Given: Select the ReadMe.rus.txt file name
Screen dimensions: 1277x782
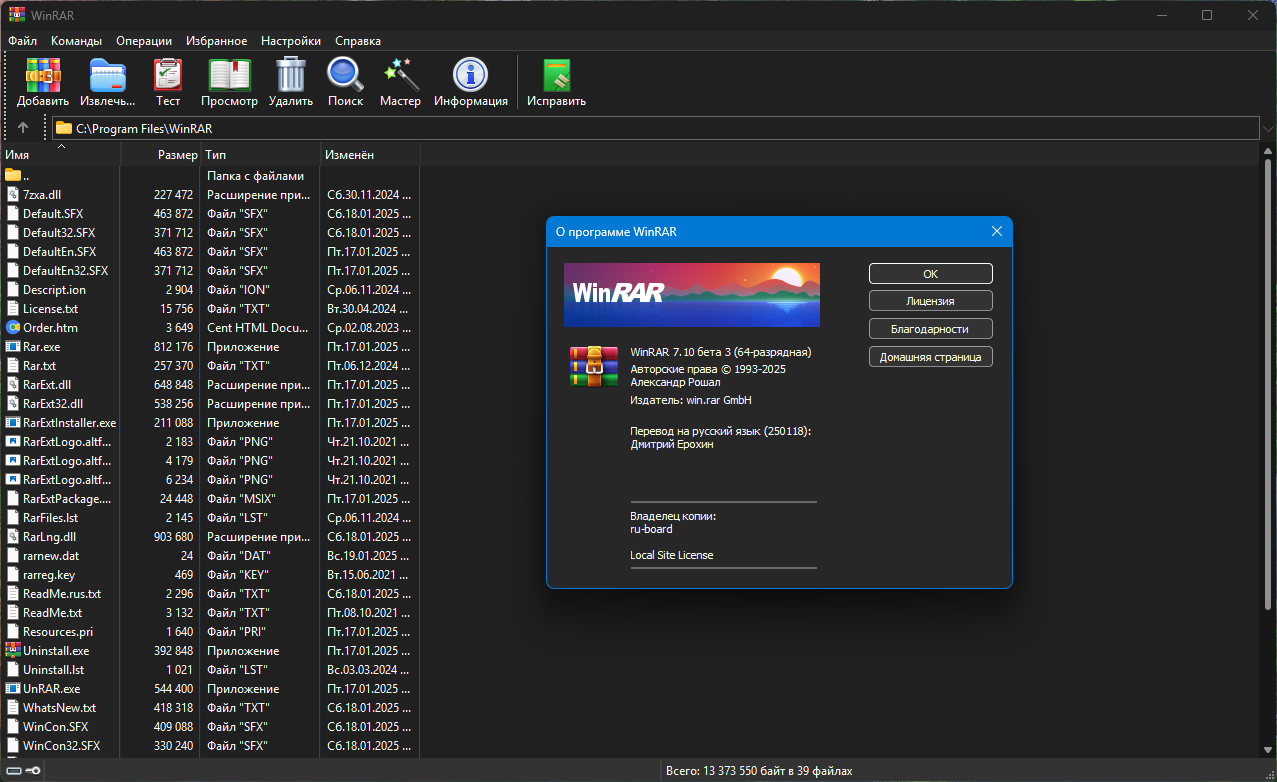Looking at the screenshot, I should (x=62, y=593).
